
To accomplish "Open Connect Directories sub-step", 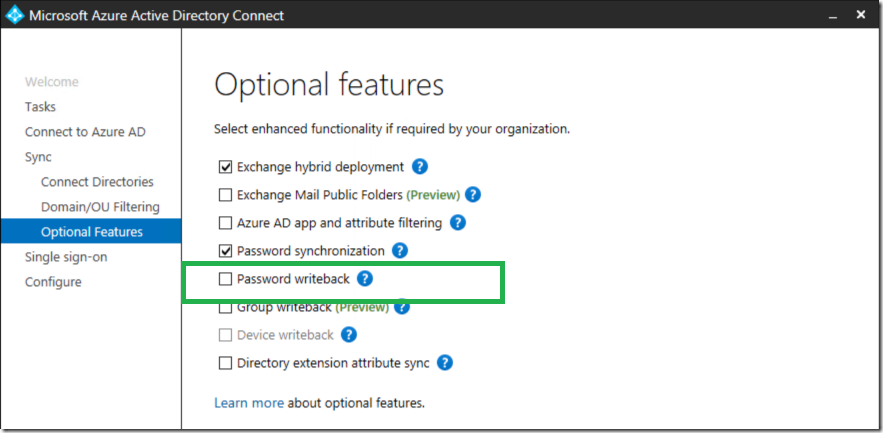I will [x=97, y=182].
